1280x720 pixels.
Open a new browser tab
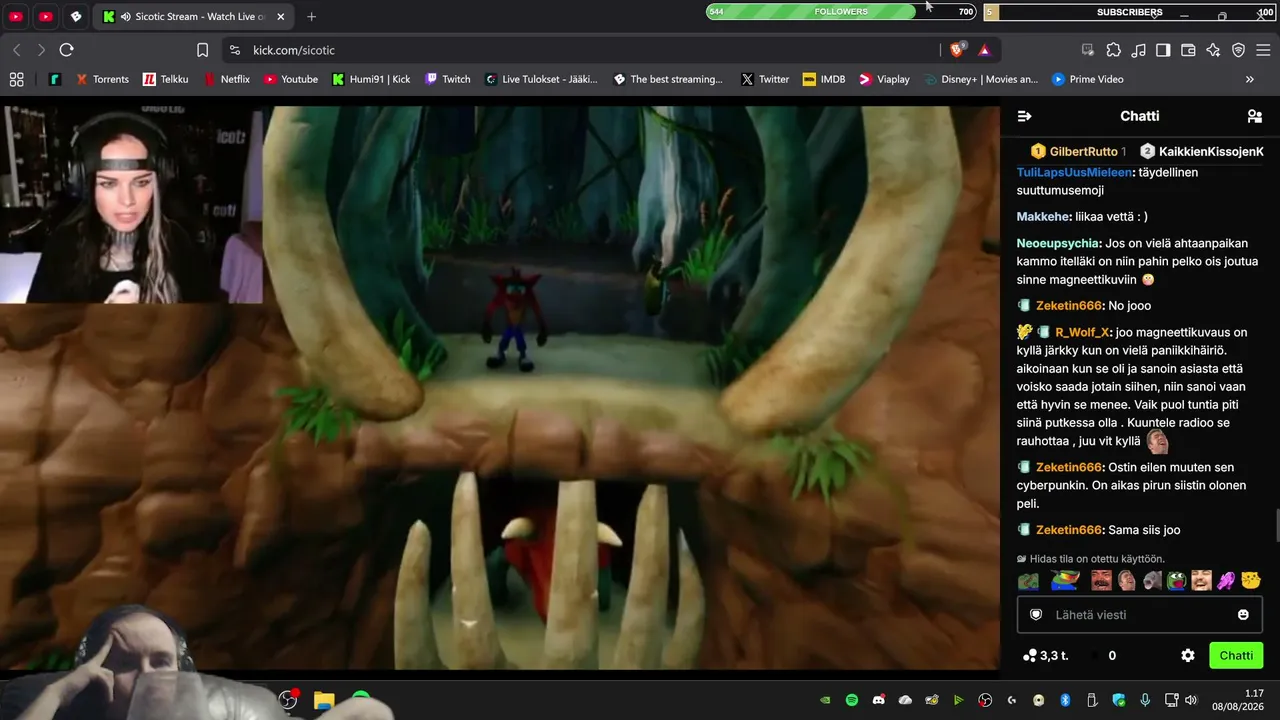(x=312, y=17)
